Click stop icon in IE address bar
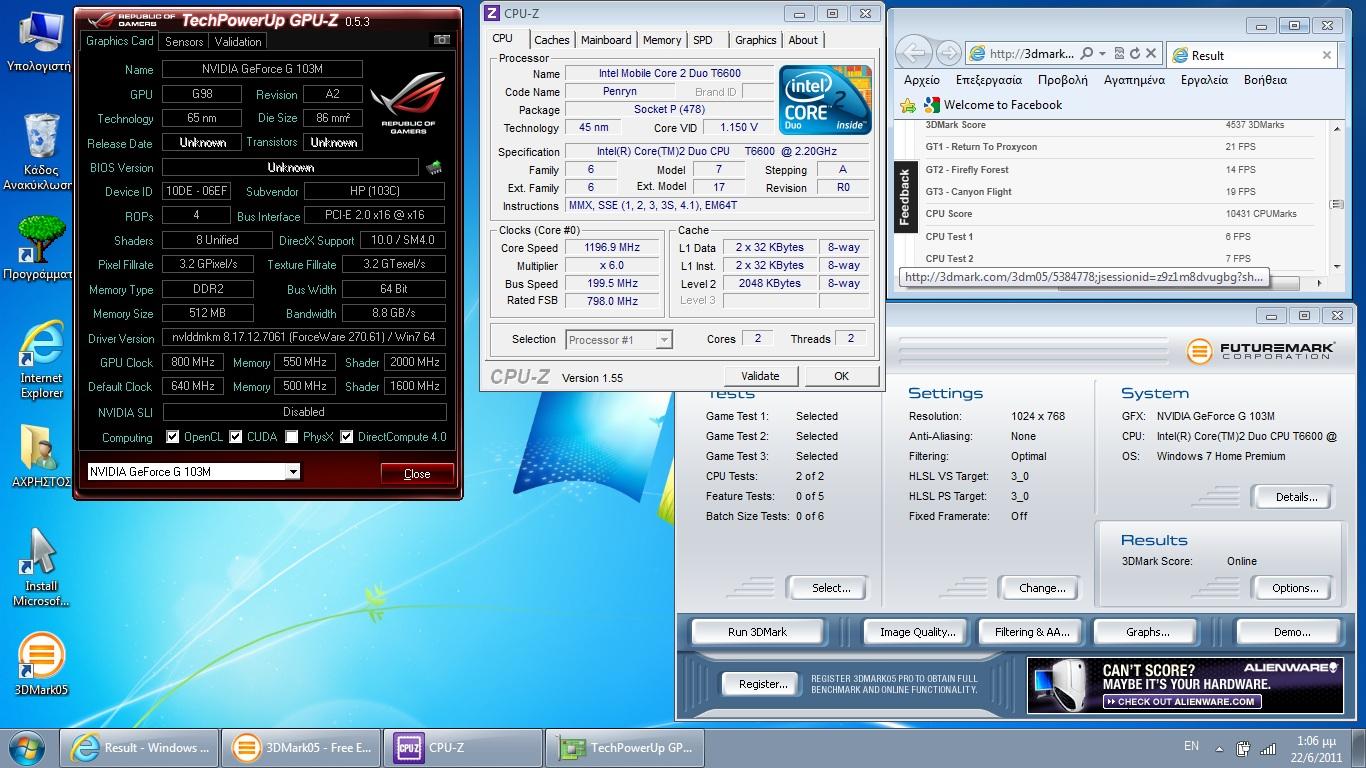This screenshot has height=768, width=1366. coord(1151,54)
